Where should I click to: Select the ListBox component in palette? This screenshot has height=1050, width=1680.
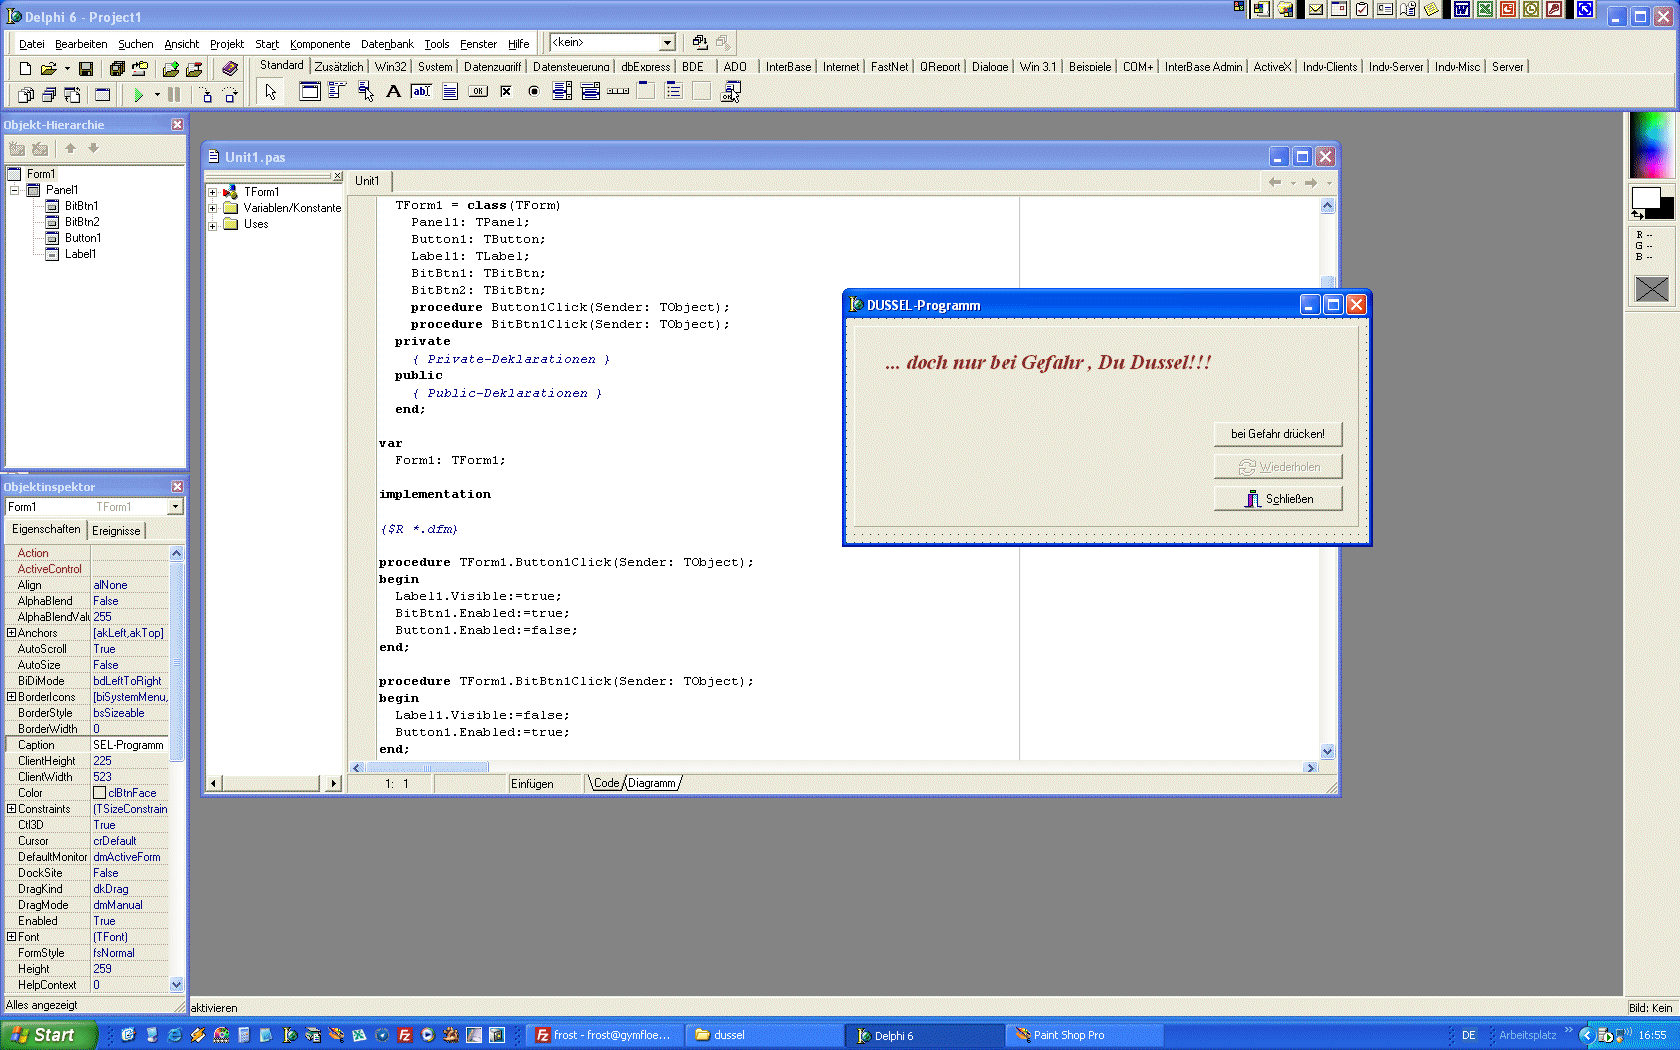click(x=562, y=92)
